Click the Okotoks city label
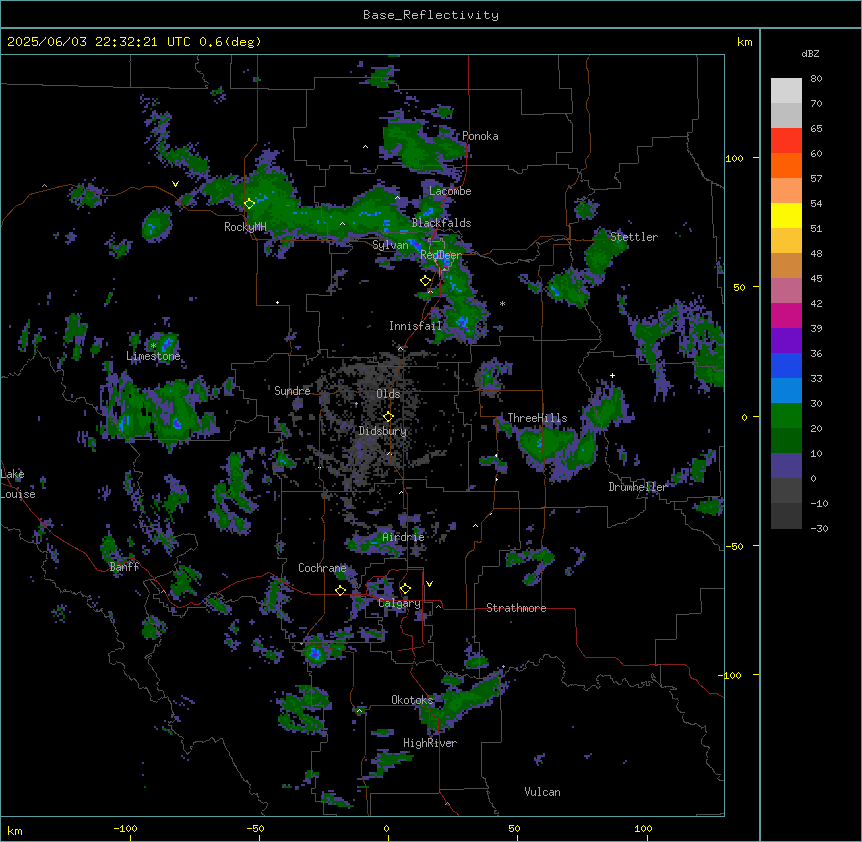 [412, 700]
